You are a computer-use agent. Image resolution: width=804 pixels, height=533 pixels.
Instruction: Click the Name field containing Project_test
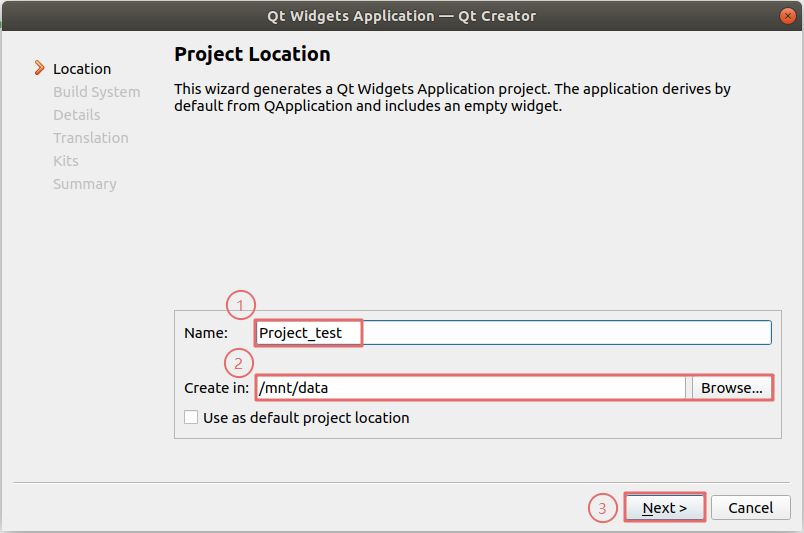coord(512,333)
